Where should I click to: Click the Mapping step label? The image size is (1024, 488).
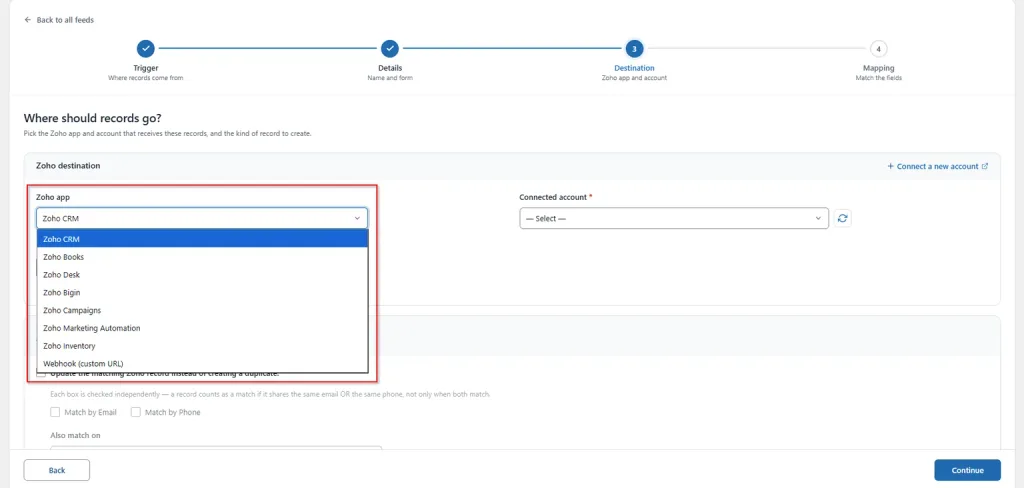(878, 68)
